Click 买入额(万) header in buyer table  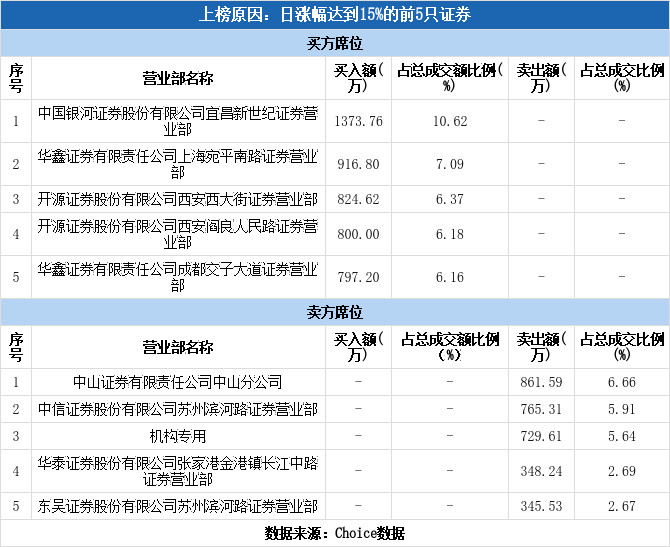click(x=359, y=78)
